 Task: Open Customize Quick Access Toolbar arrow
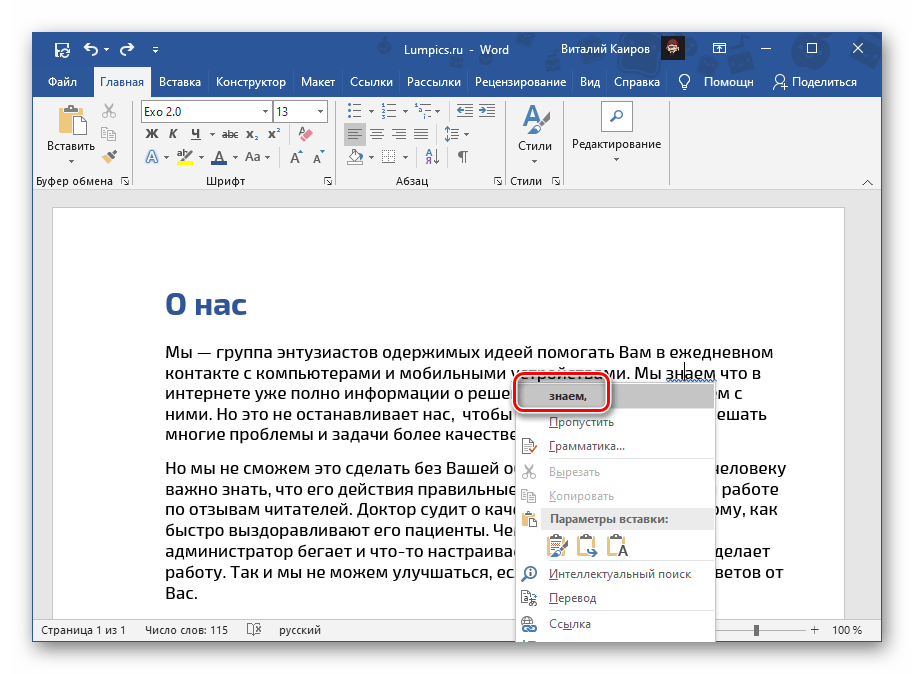point(155,50)
